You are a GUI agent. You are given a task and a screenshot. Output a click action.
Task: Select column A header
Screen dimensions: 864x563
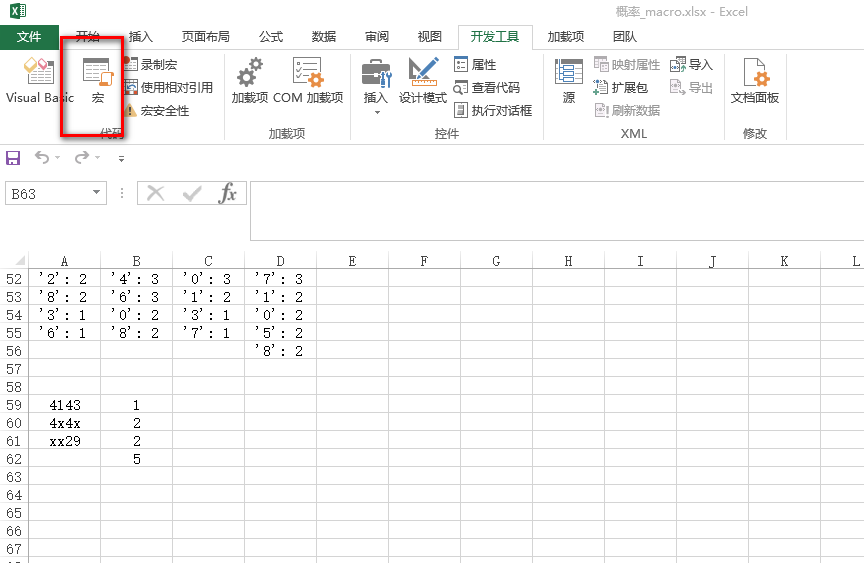click(x=64, y=261)
